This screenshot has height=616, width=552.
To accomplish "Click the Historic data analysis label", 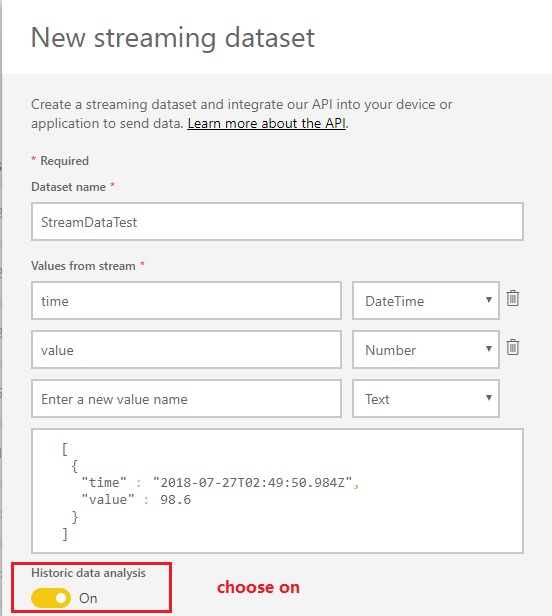I will pos(88,573).
